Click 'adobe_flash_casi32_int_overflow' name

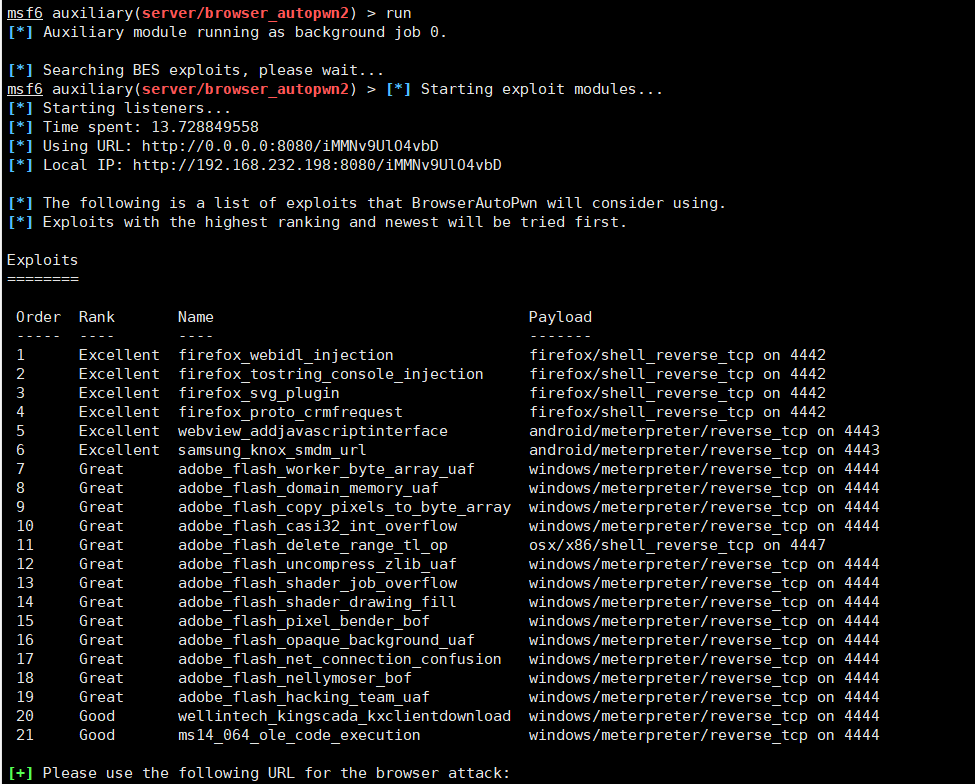coord(317,526)
